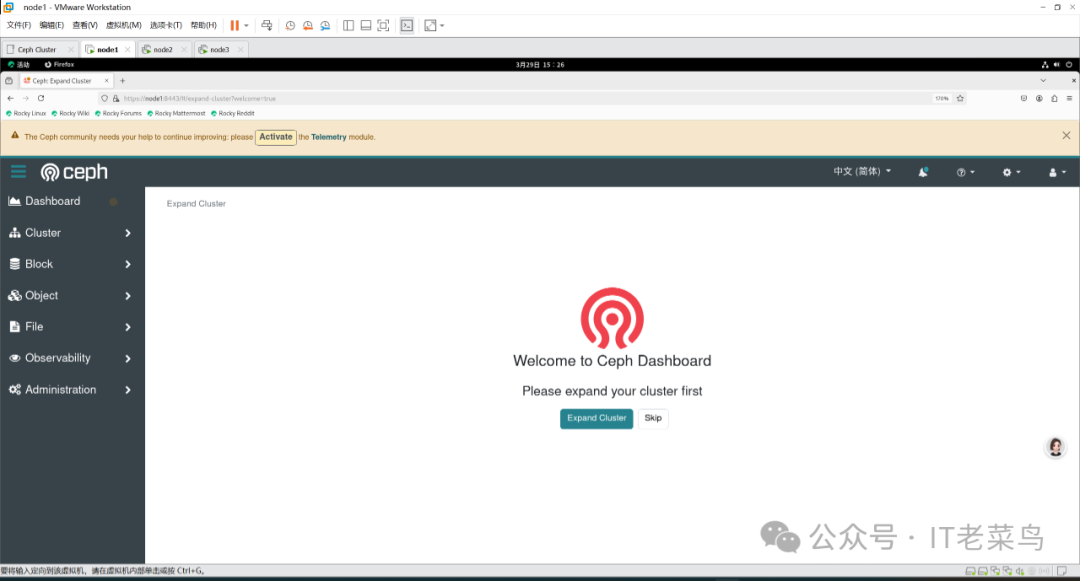The image size is (1080, 581).
Task: Open the Ceph help dropdown
Action: point(965,172)
